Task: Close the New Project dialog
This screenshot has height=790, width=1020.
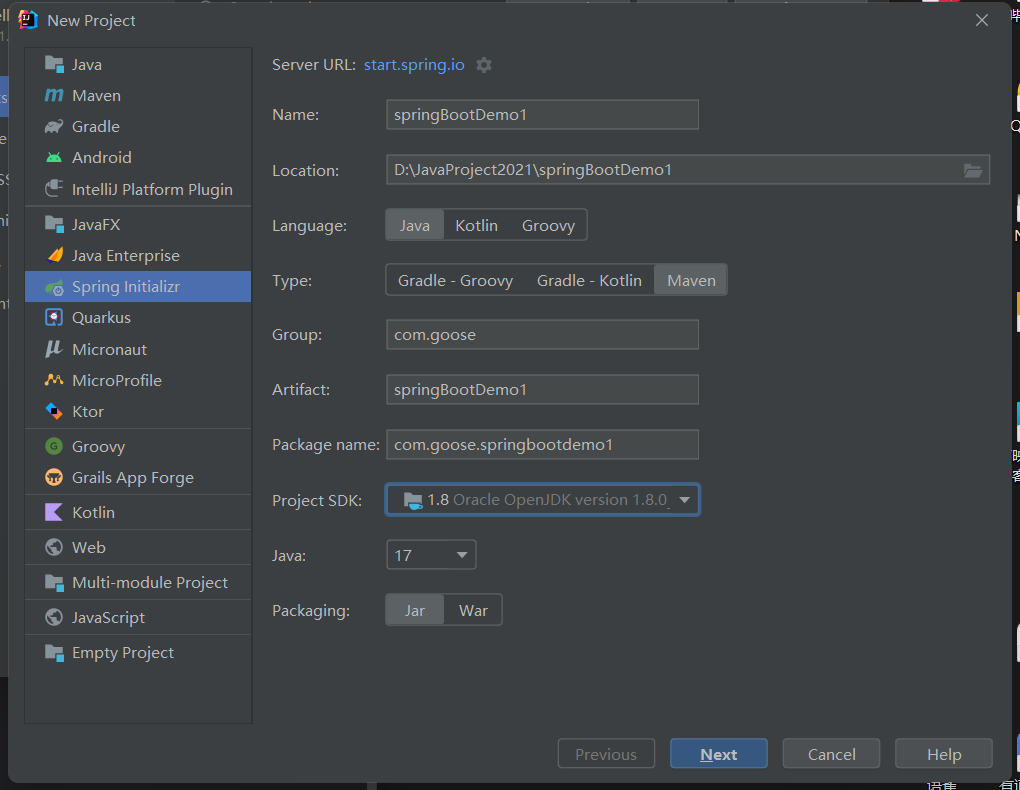Action: 982,20
